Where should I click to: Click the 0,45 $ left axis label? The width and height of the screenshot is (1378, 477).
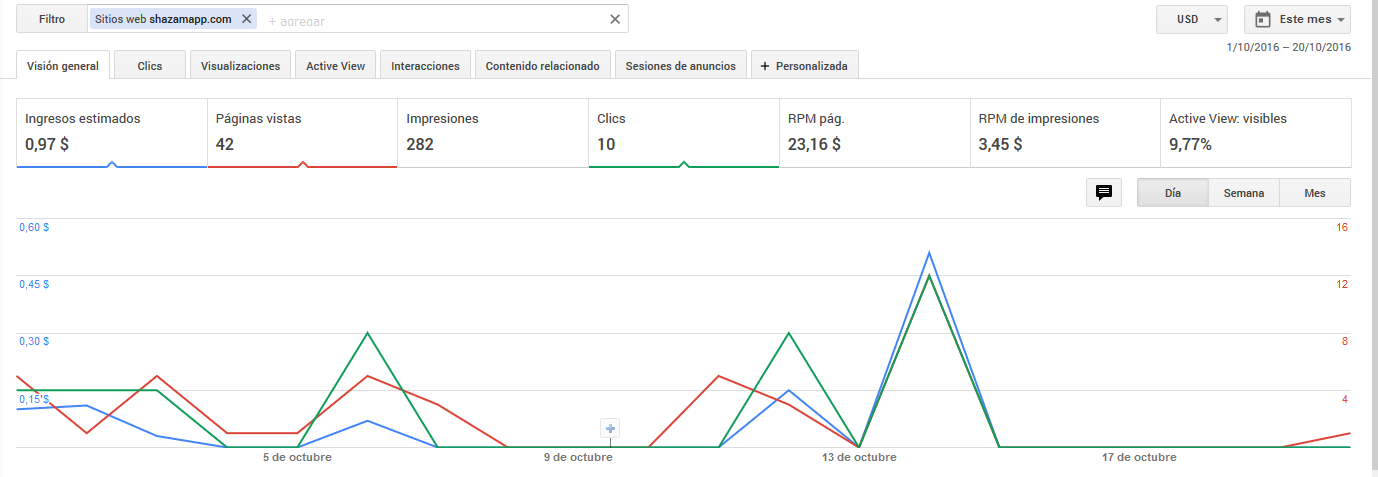pos(34,284)
